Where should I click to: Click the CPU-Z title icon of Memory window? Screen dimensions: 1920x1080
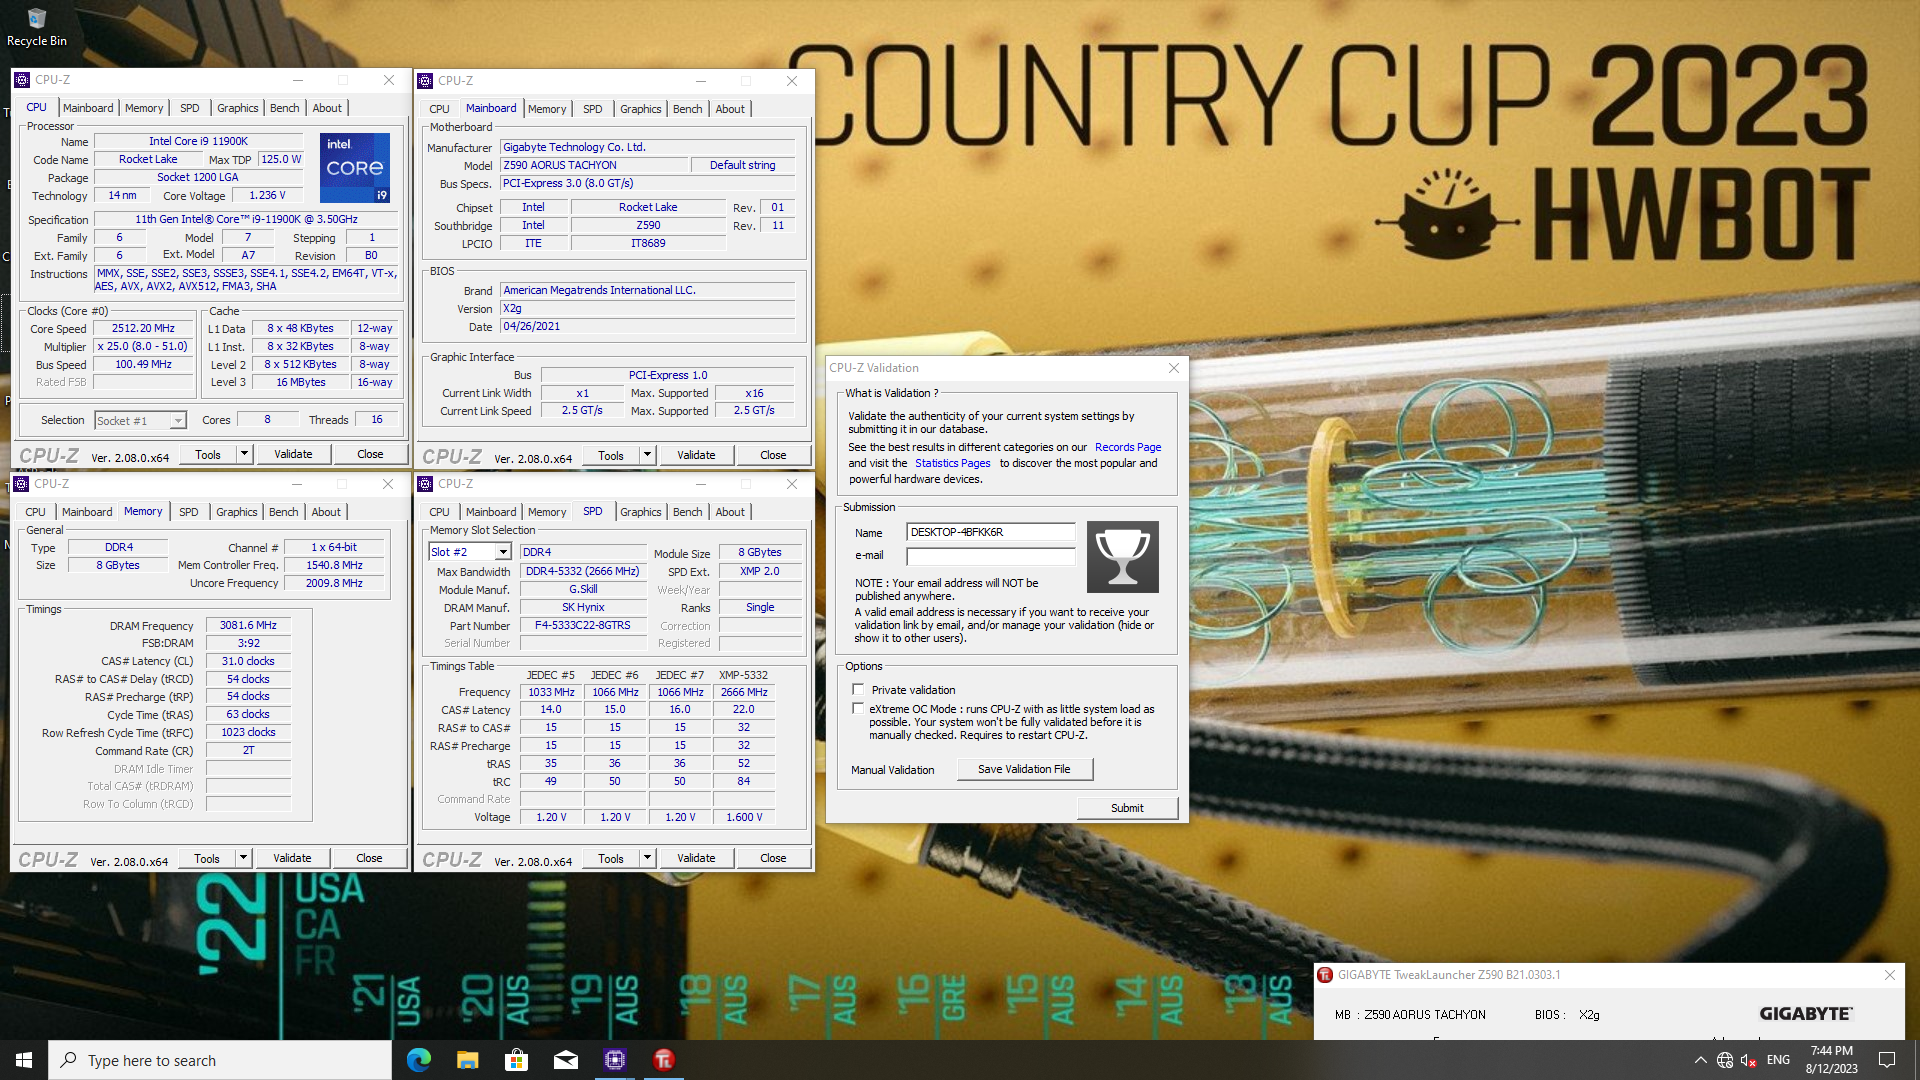point(21,484)
